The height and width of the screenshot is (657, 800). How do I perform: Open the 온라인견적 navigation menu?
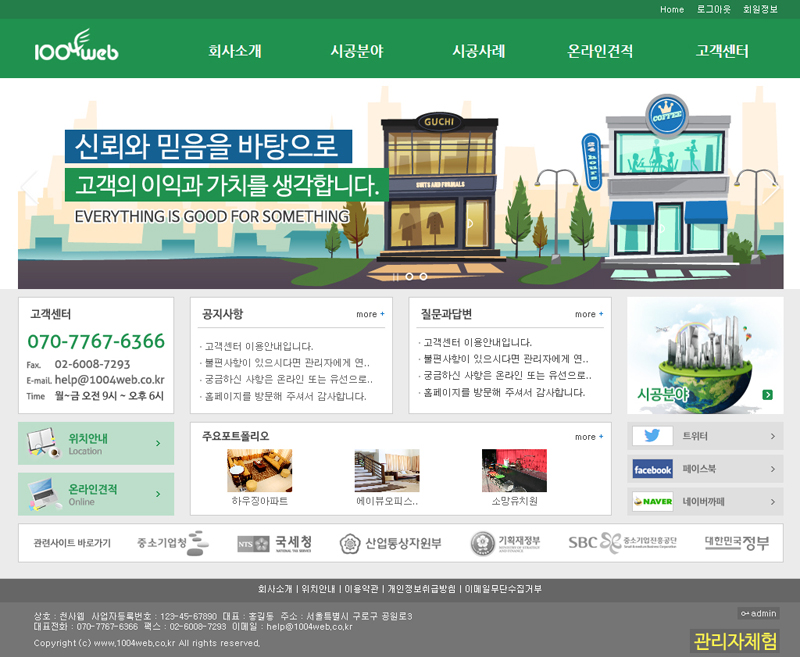[x=600, y=51]
